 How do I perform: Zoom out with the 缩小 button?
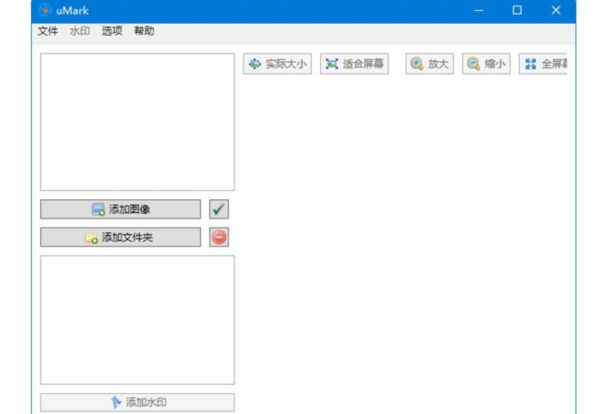coord(486,64)
